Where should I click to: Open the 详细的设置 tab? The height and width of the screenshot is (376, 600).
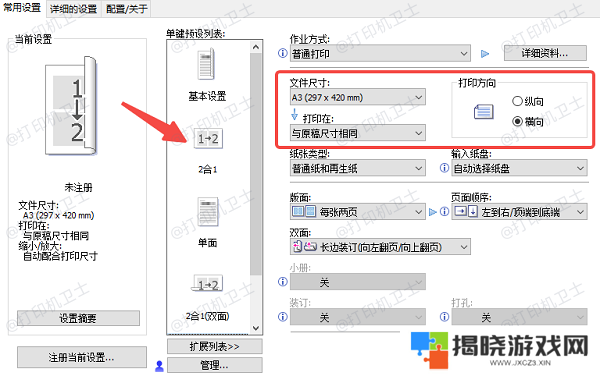pyautogui.click(x=73, y=9)
